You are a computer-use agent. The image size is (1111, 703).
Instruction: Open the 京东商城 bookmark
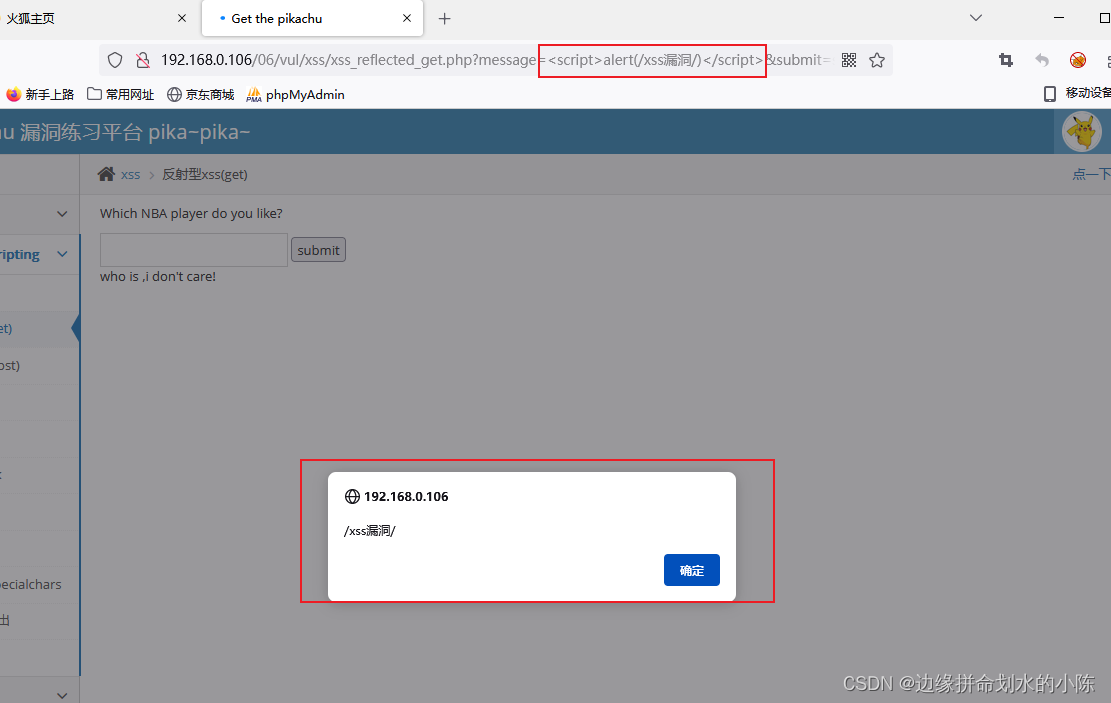point(201,94)
